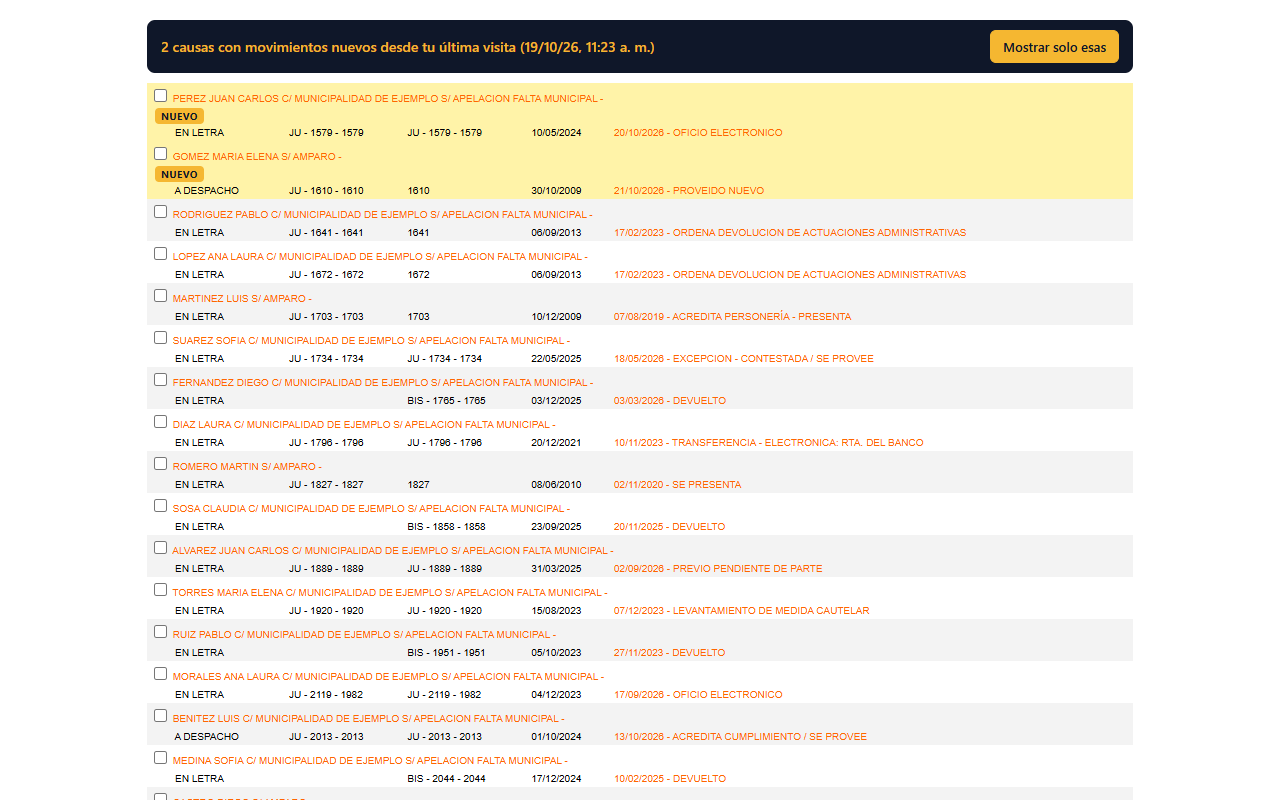The height and width of the screenshot is (800, 1280).
Task: Mark the MARTINEZ LUIS S/ AMPARO checkbox
Action: pos(160,296)
